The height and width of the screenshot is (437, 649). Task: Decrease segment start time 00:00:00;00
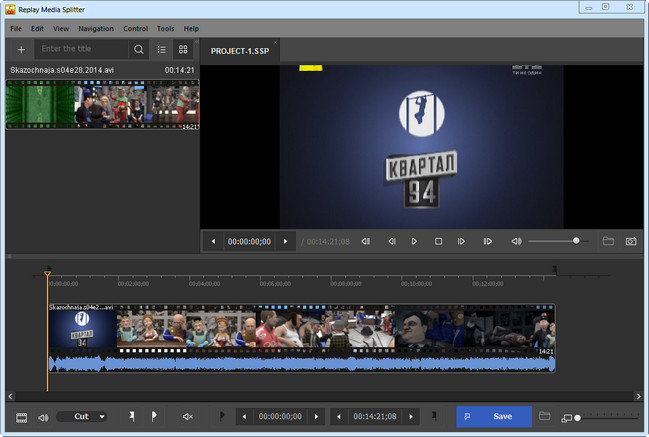pyautogui.click(x=244, y=417)
